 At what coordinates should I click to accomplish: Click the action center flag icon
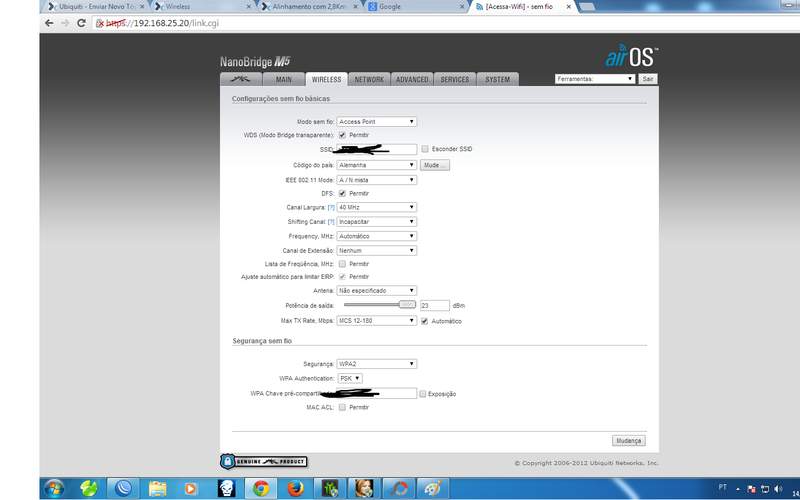tap(751, 489)
